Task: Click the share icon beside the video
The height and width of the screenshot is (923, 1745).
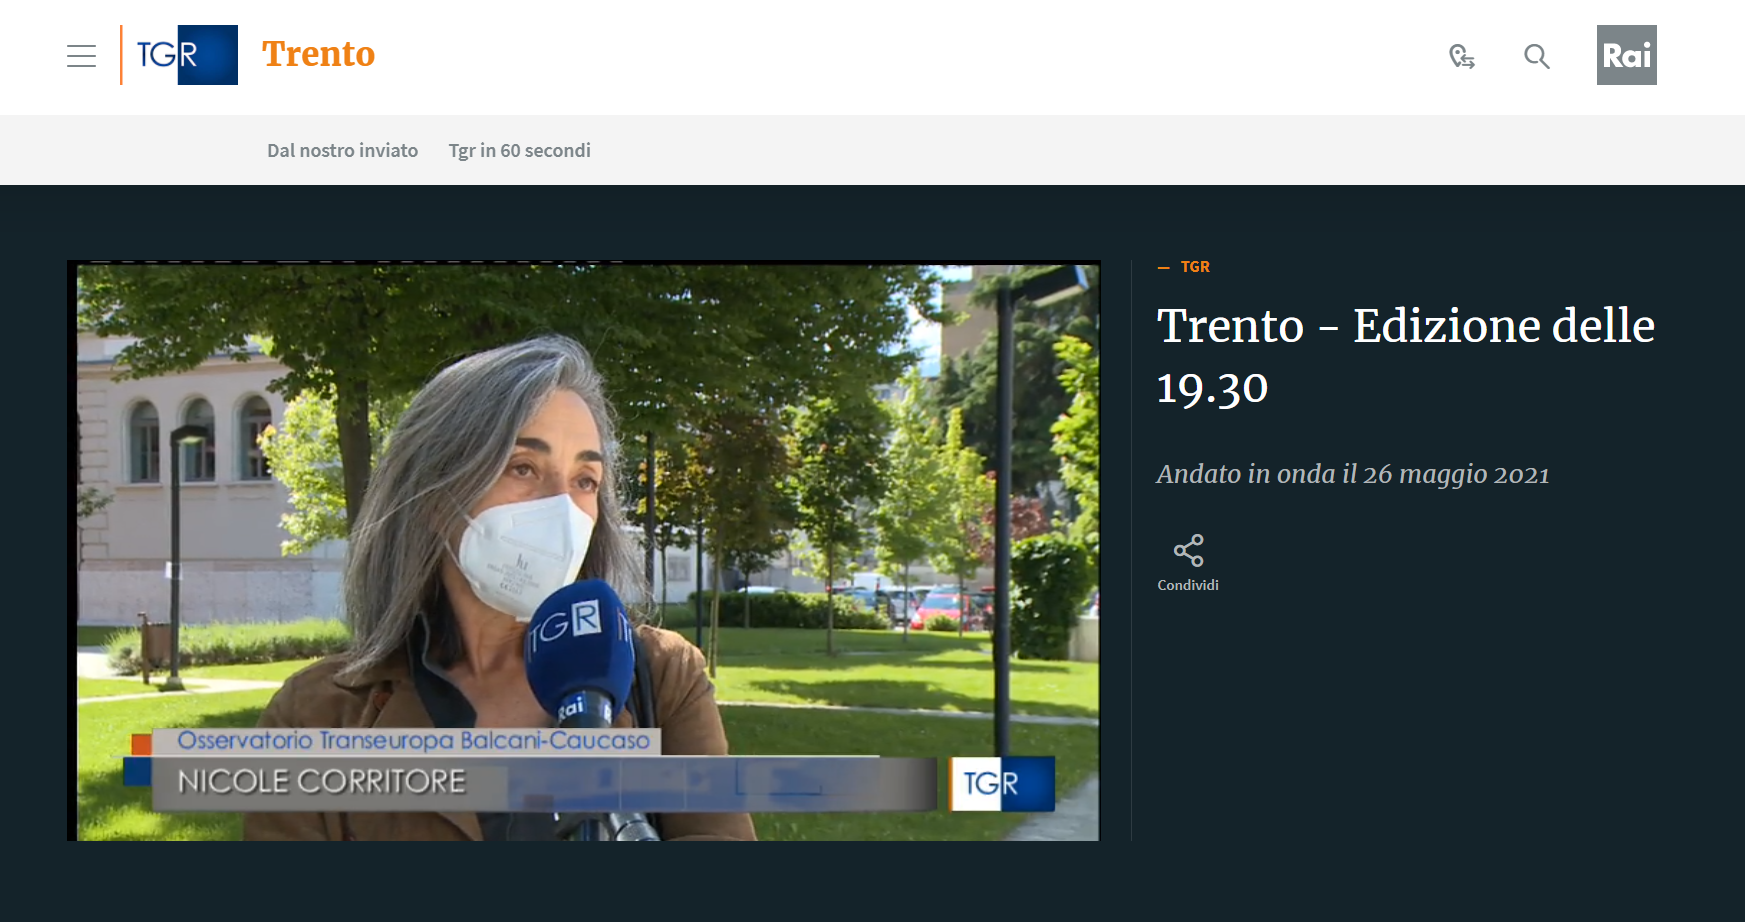Action: tap(1188, 550)
